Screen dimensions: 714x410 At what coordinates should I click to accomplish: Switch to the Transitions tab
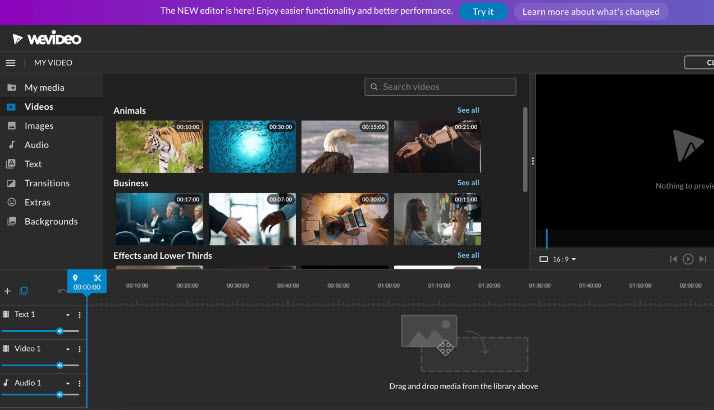tap(47, 183)
